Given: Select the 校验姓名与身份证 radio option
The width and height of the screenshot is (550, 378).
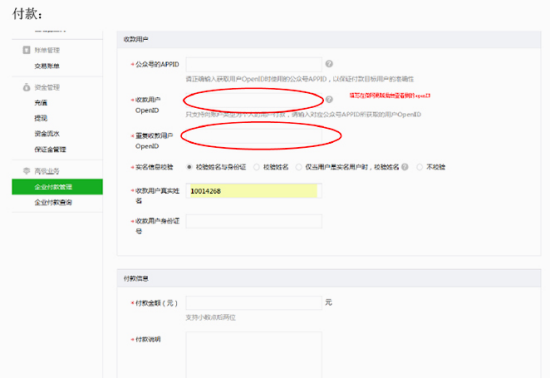Looking at the screenshot, I should (189, 167).
